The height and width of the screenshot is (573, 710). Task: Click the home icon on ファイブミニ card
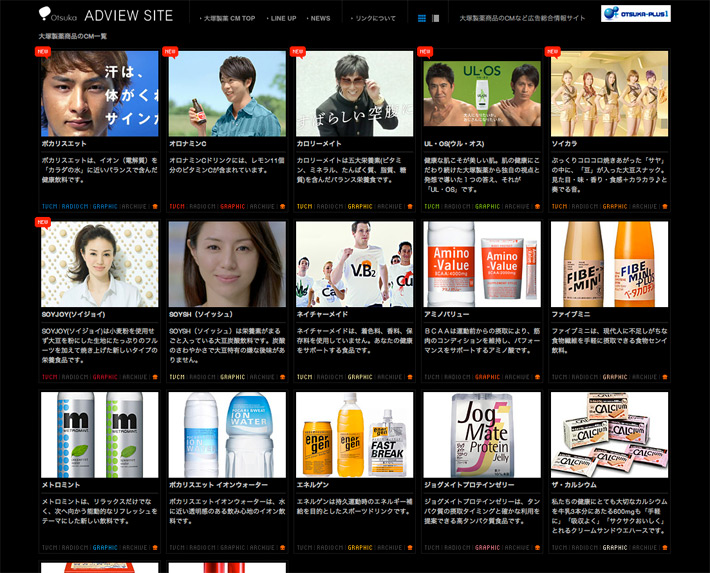[665, 377]
